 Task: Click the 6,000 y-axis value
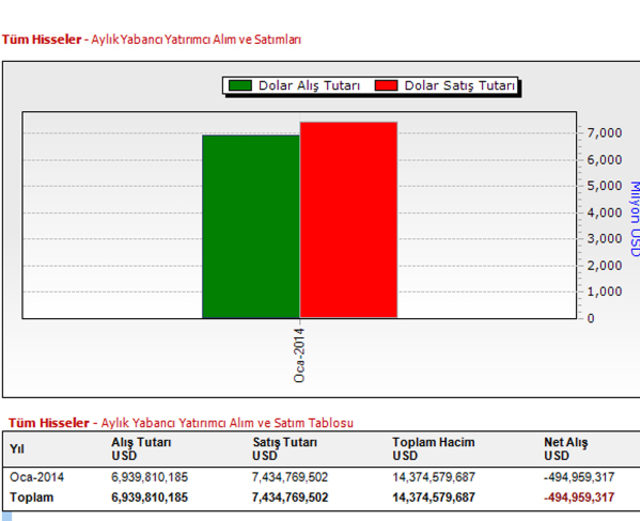(x=604, y=160)
